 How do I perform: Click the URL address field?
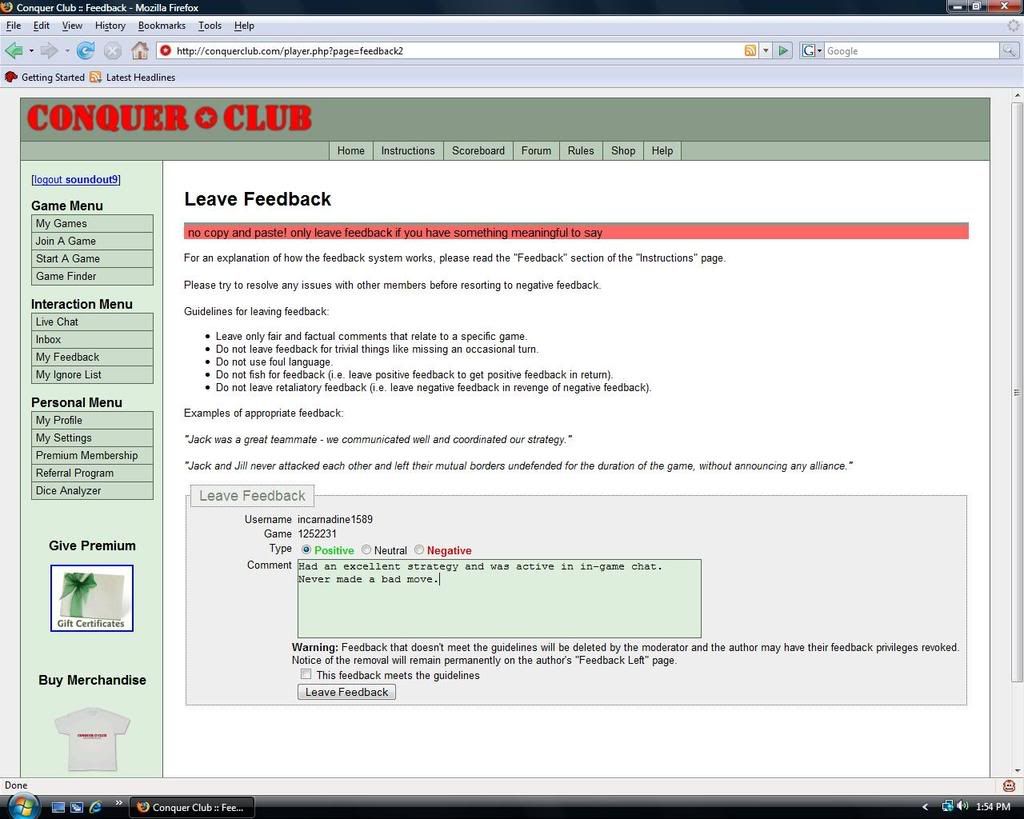coord(457,51)
